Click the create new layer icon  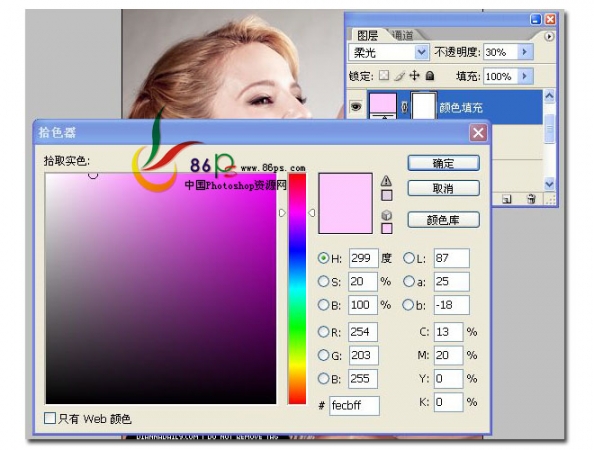tap(507, 199)
